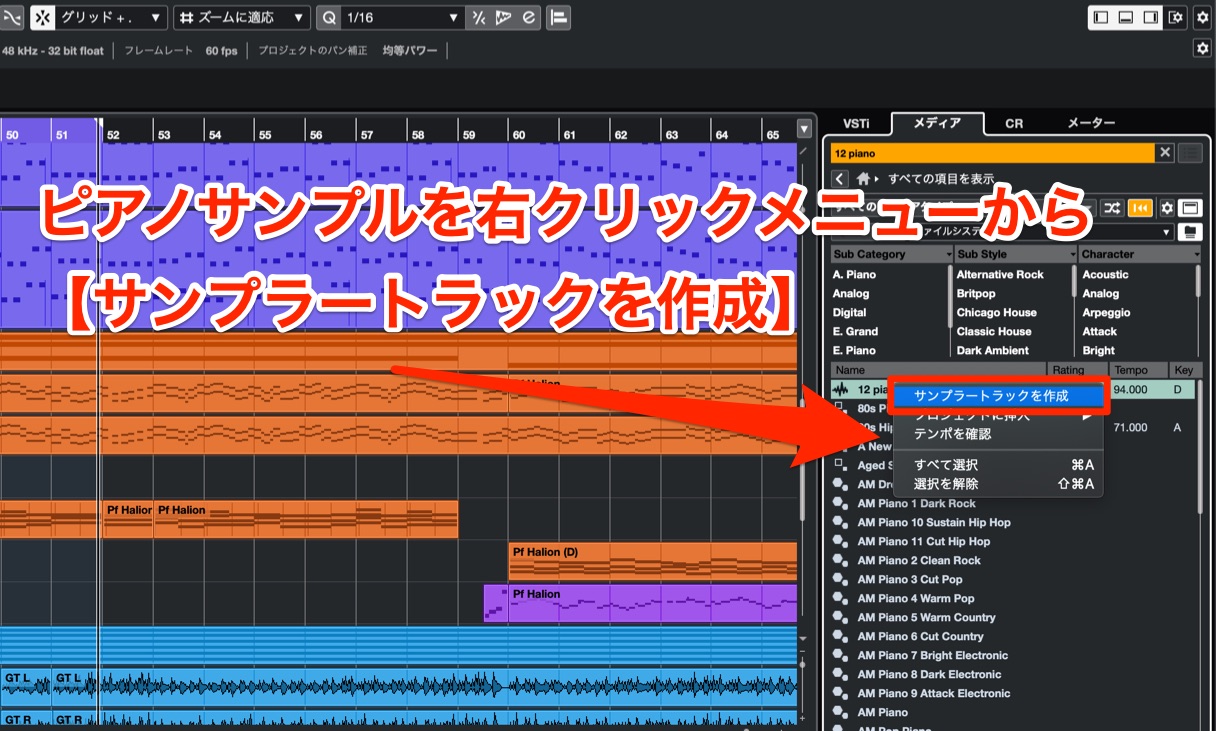Click waveform icon of '12 piano' result
1216x731 pixels.
tap(841, 389)
